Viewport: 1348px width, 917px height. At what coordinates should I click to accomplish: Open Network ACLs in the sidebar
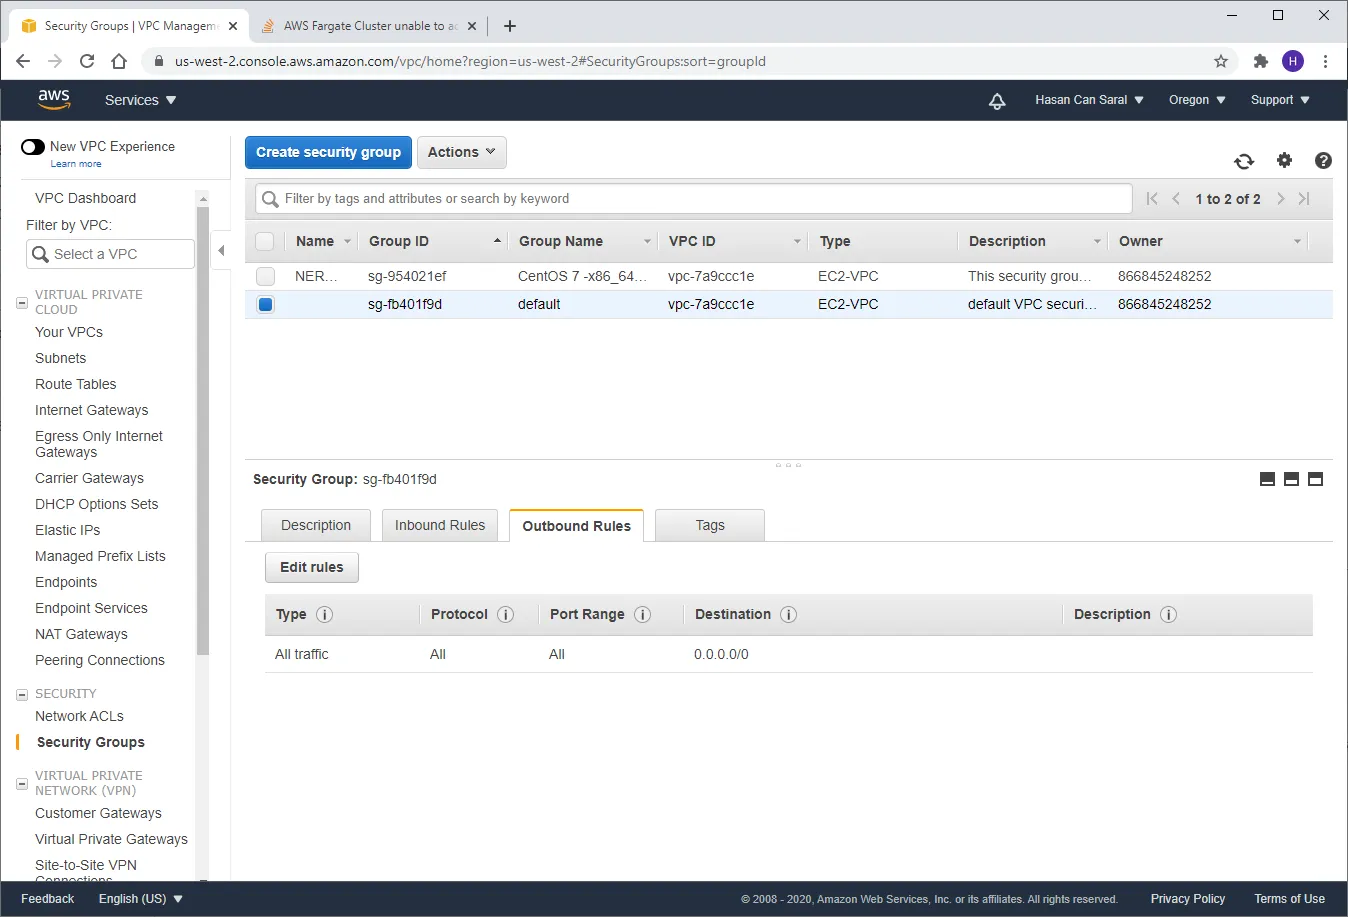[80, 716]
